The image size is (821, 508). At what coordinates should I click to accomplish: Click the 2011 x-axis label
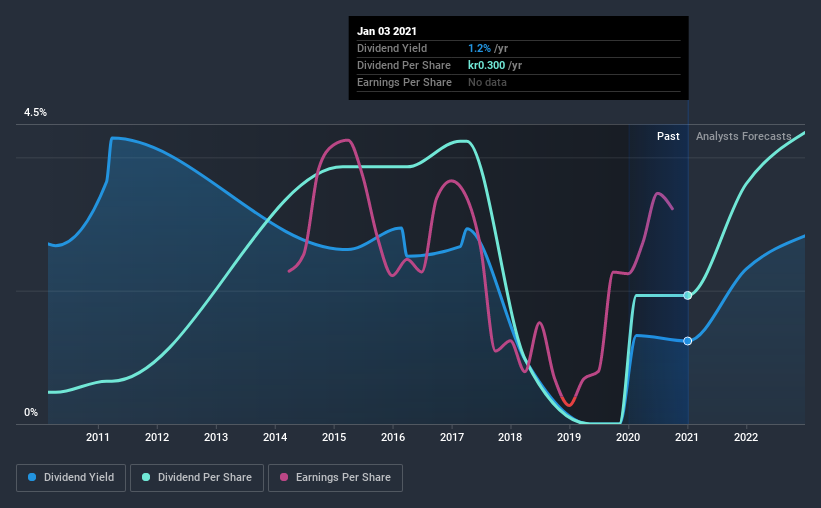pyautogui.click(x=98, y=437)
